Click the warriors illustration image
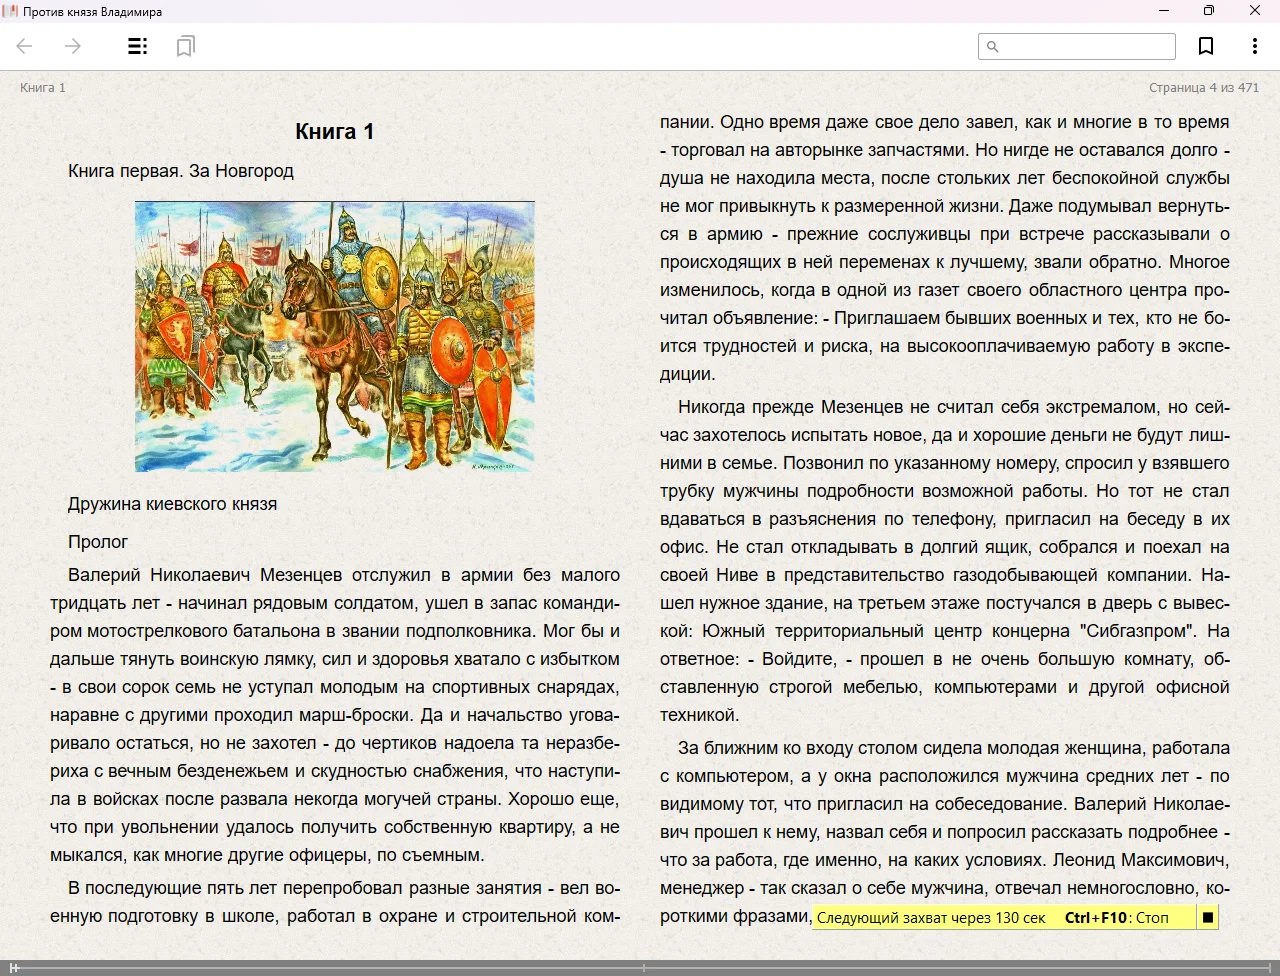This screenshot has width=1280, height=976. pyautogui.click(x=334, y=336)
